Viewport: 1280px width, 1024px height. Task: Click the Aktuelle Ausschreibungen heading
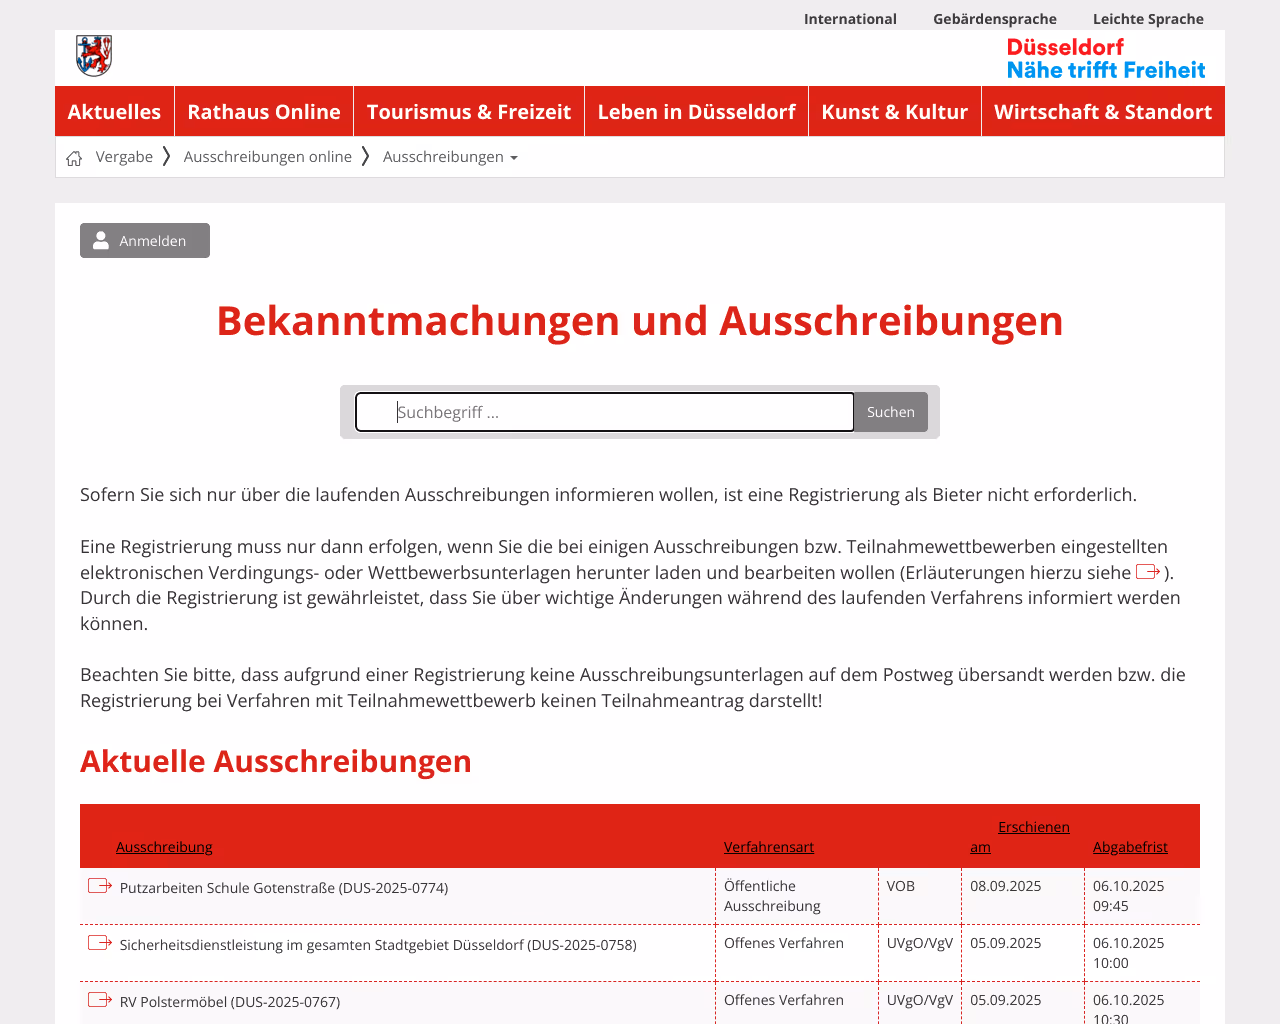[x=276, y=761]
